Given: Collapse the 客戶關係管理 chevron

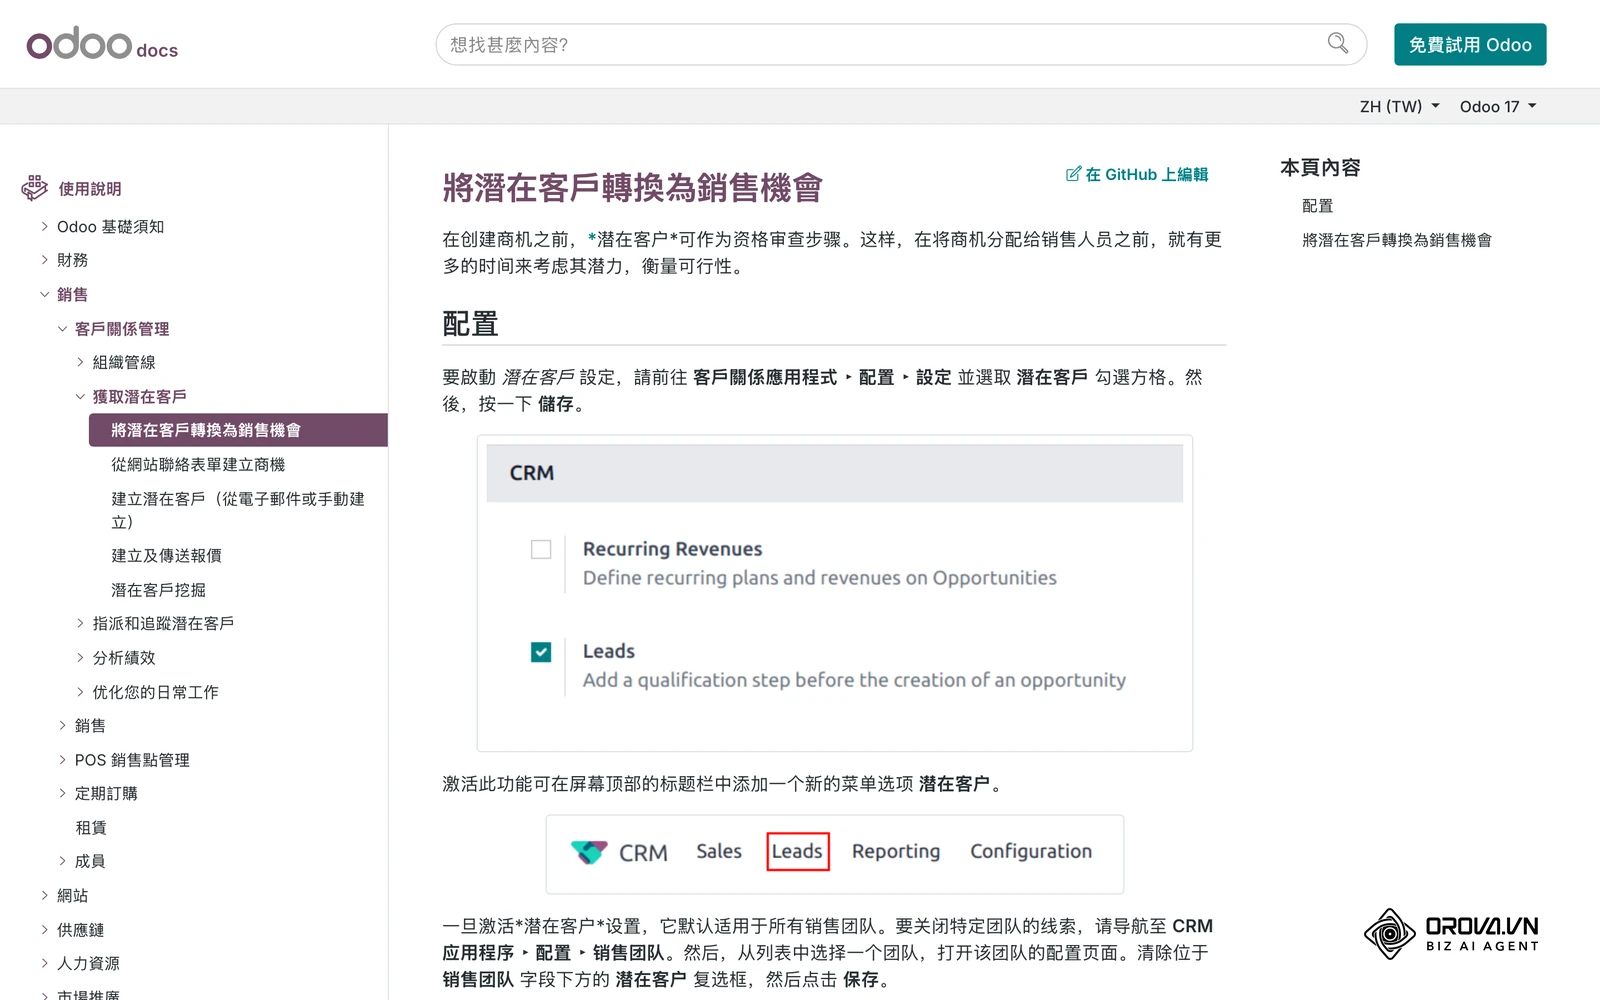Looking at the screenshot, I should [63, 329].
